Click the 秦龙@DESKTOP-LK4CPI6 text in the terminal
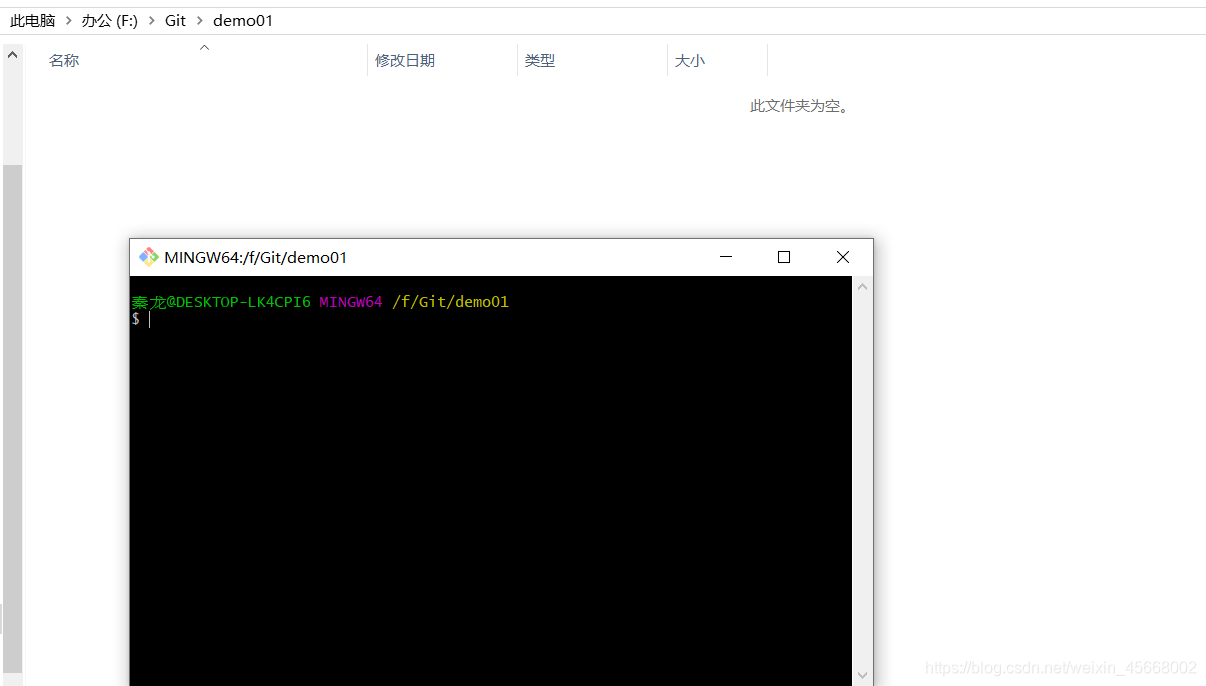1206x686 pixels. [221, 302]
